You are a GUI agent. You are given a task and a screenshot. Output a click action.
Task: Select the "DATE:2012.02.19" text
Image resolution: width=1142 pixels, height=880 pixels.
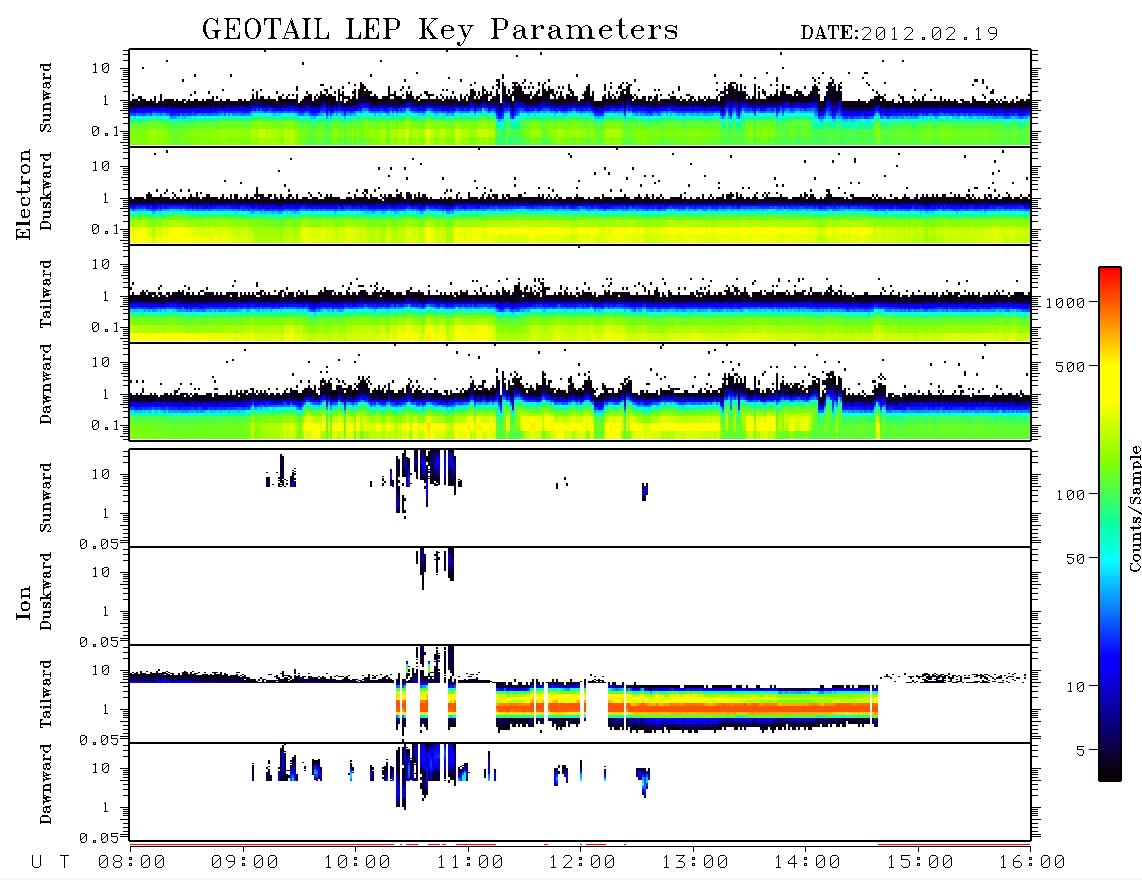[899, 34]
